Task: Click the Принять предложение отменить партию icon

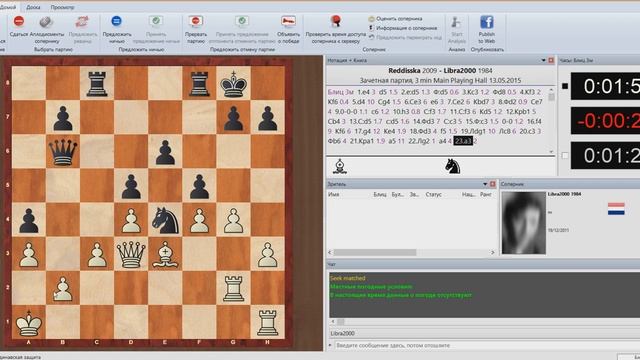Action: pos(242,21)
